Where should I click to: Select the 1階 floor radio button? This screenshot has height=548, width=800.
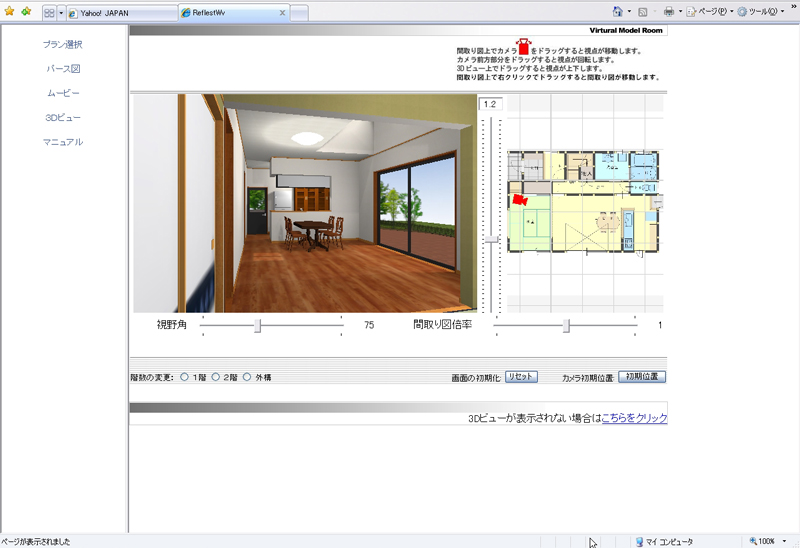point(185,377)
